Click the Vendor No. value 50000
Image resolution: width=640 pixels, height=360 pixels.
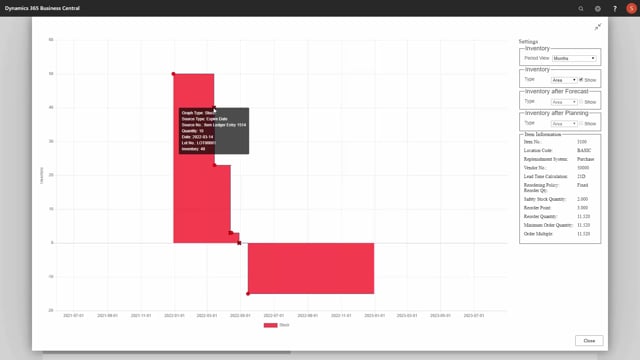[583, 168]
